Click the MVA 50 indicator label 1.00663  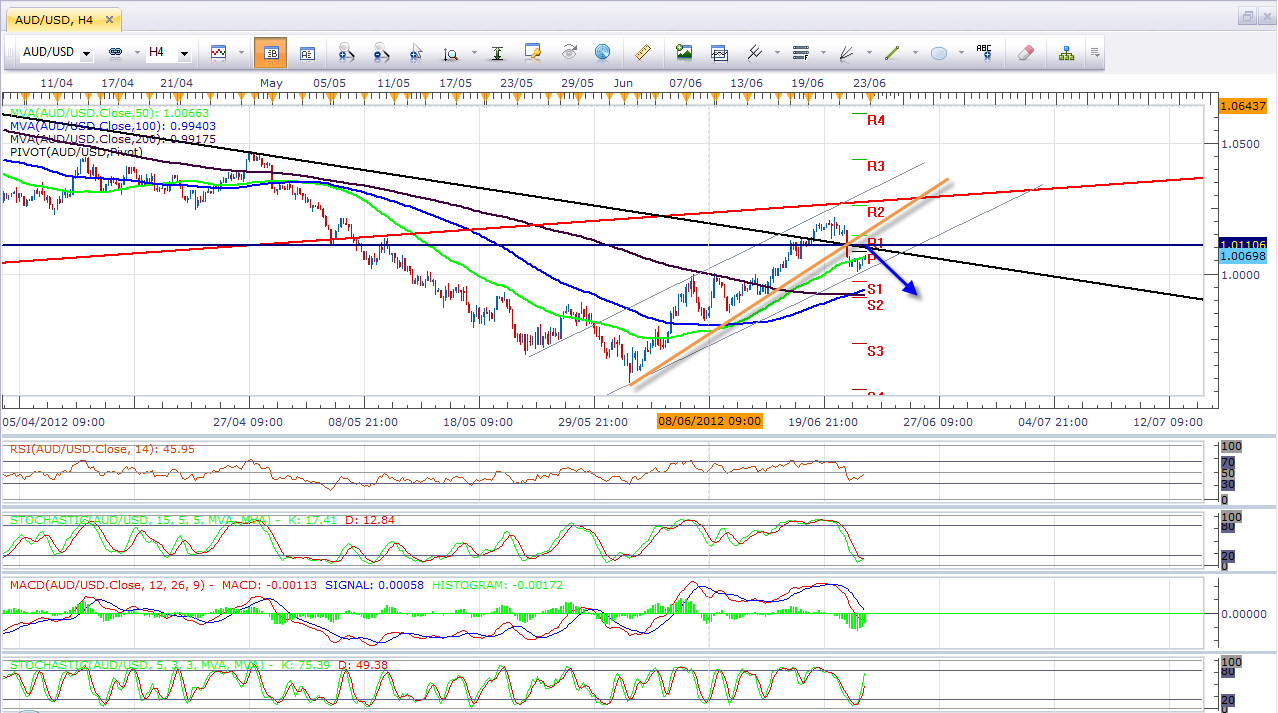[110, 113]
